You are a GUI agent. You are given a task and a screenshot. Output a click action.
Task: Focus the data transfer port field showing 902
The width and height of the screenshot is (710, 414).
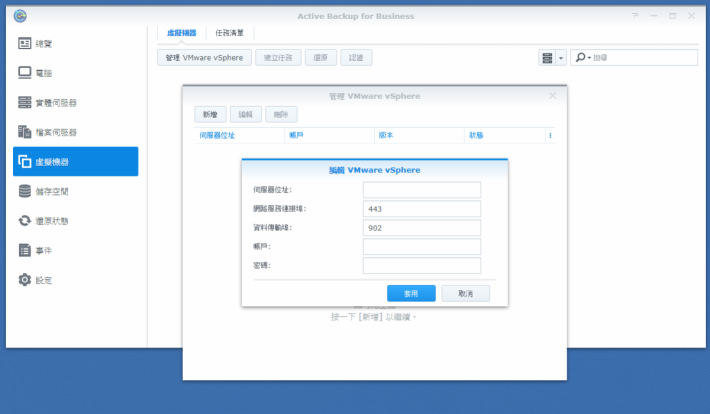tap(422, 228)
